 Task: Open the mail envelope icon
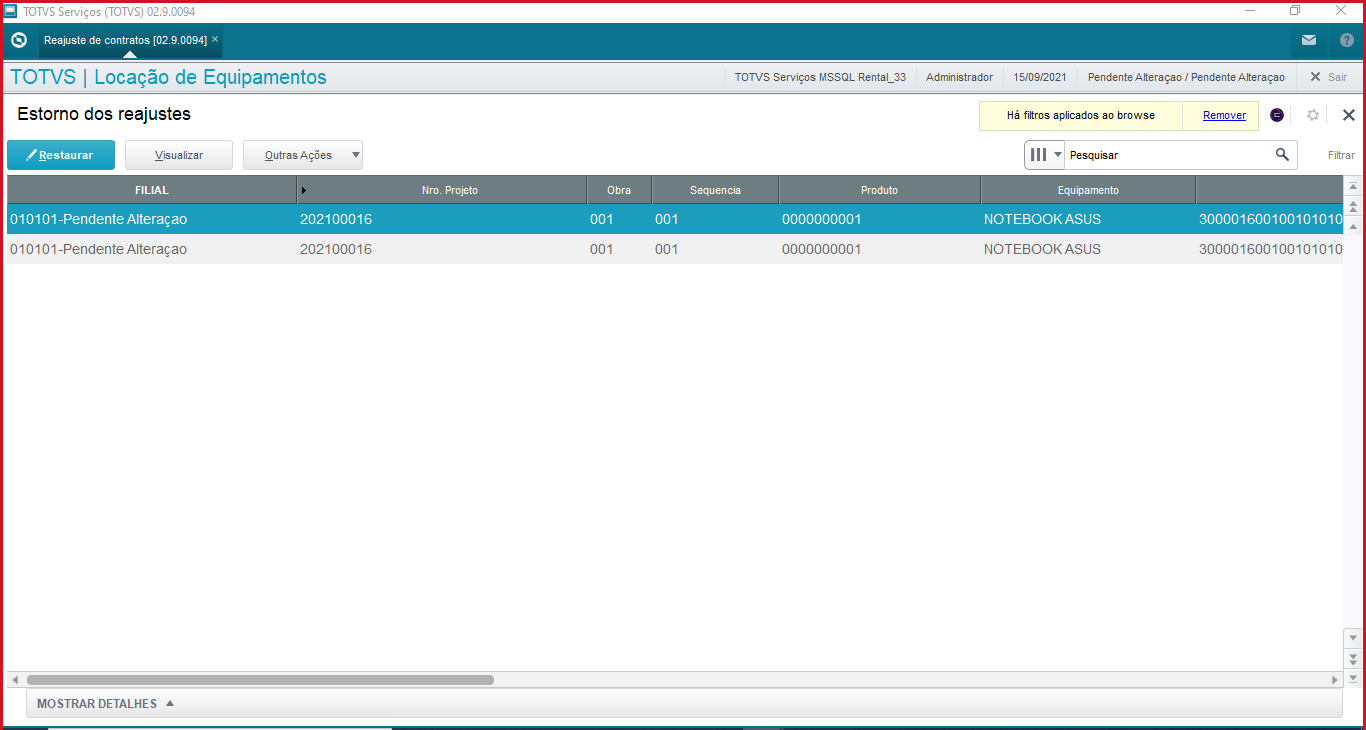pos(1309,40)
